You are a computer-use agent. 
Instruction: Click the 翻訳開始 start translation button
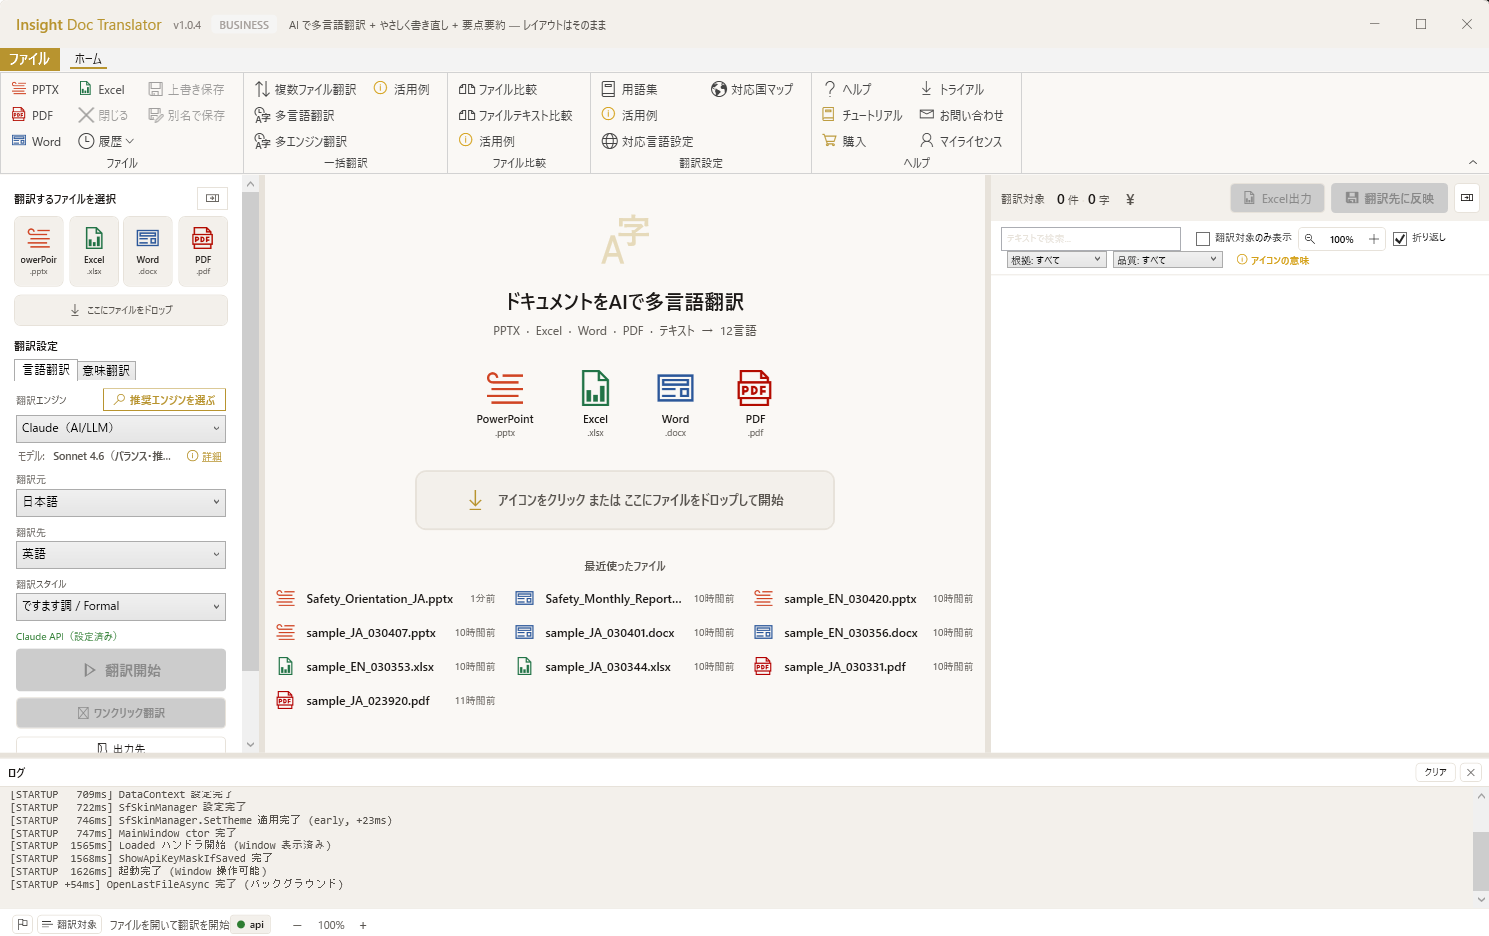(x=121, y=670)
